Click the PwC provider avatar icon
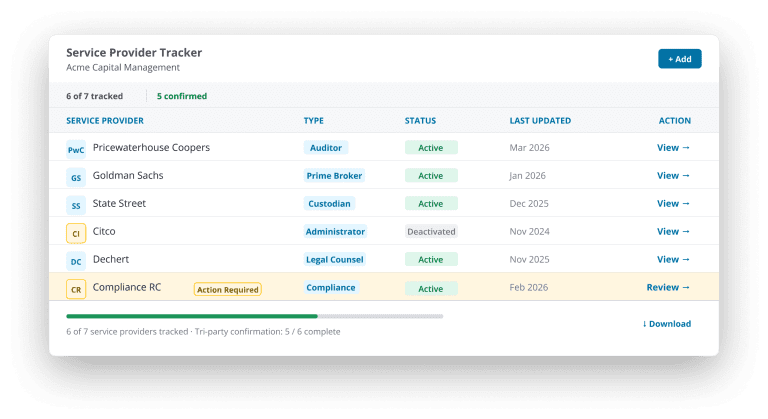768x419 pixels. coord(76,149)
